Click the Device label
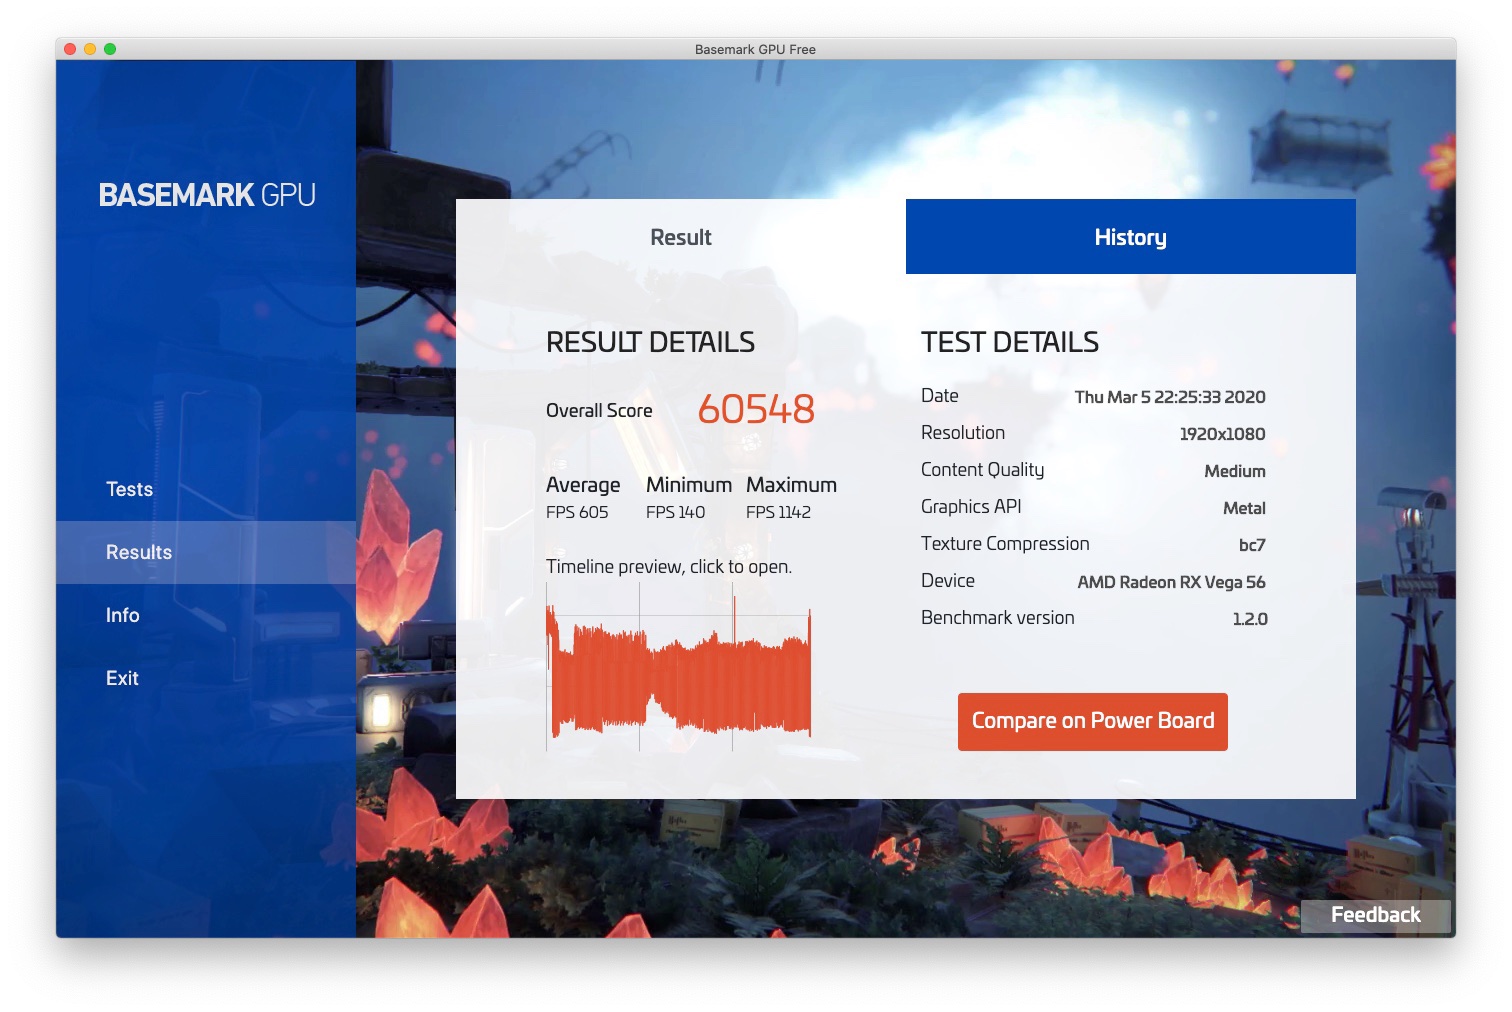 [x=948, y=581]
